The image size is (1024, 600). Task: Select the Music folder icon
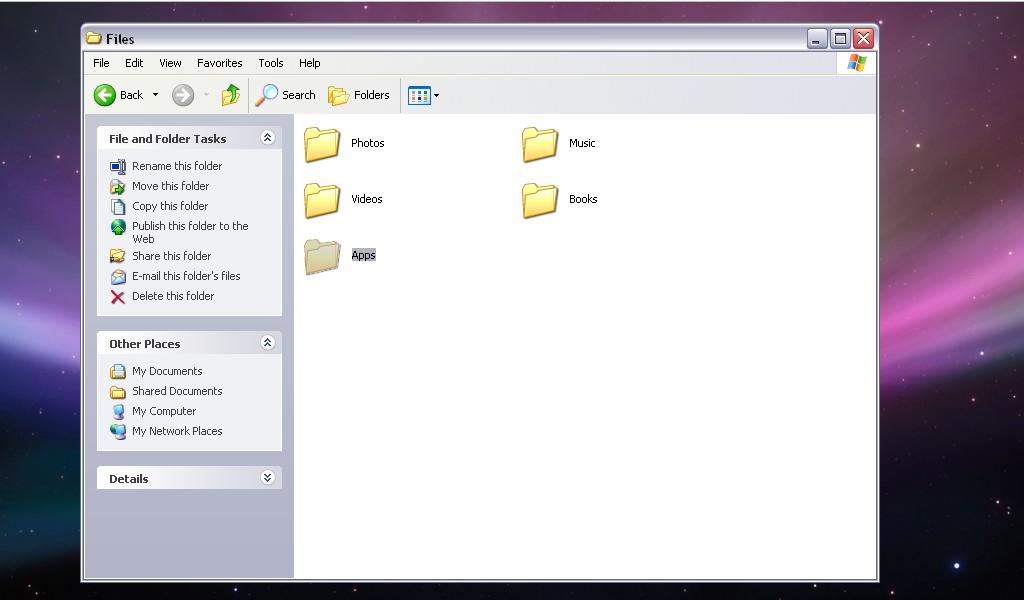pos(540,144)
